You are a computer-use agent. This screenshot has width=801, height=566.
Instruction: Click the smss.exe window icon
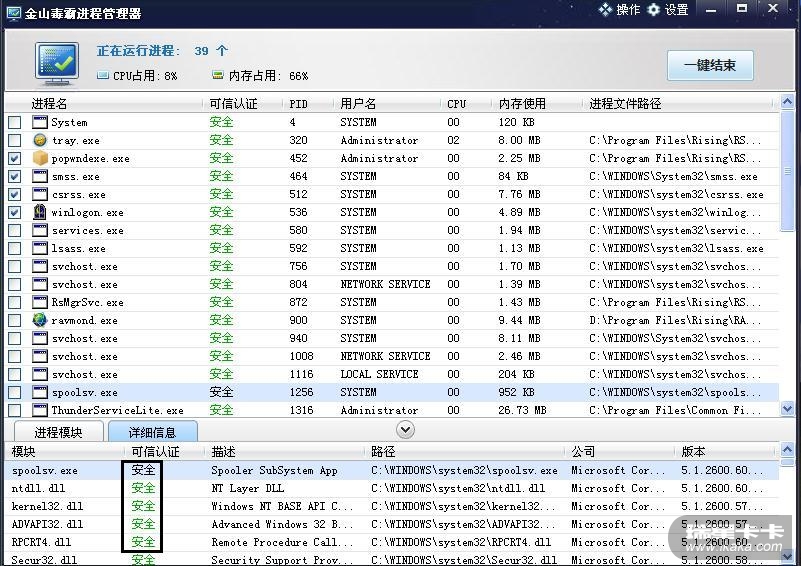(x=40, y=176)
